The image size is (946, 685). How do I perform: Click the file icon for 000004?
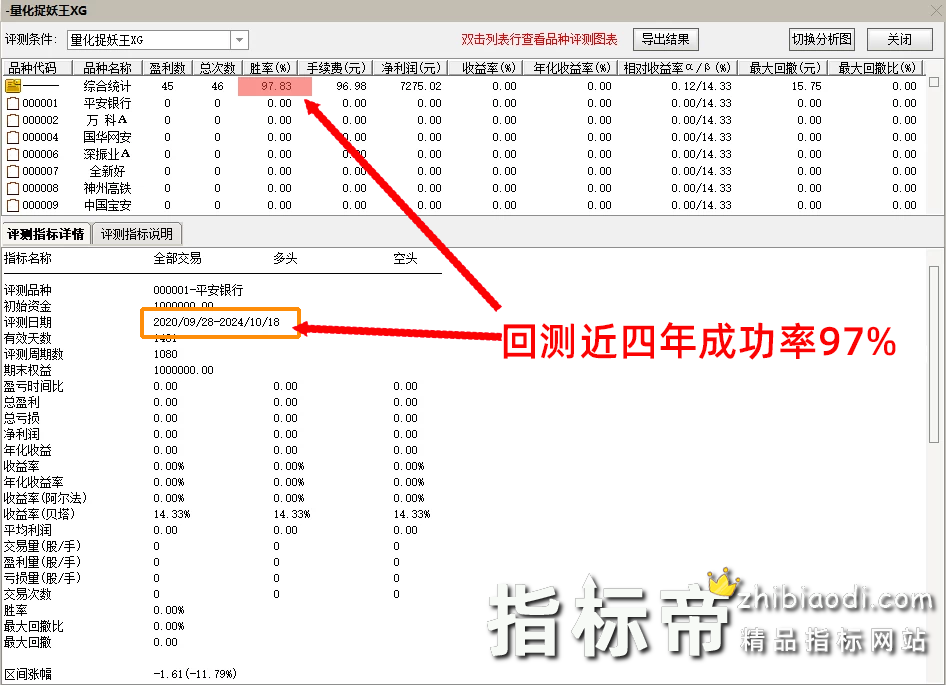13,137
